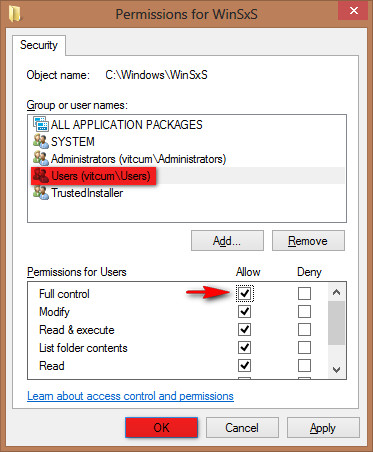
Task: Click the TrustedInstaller account icon
Action: click(x=41, y=193)
